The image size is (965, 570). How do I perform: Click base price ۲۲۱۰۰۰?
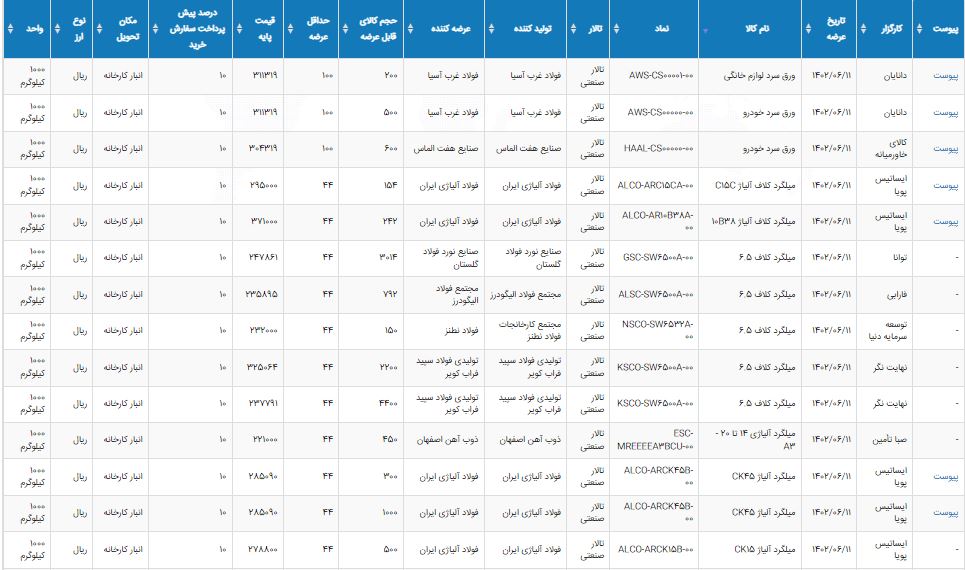(265, 440)
